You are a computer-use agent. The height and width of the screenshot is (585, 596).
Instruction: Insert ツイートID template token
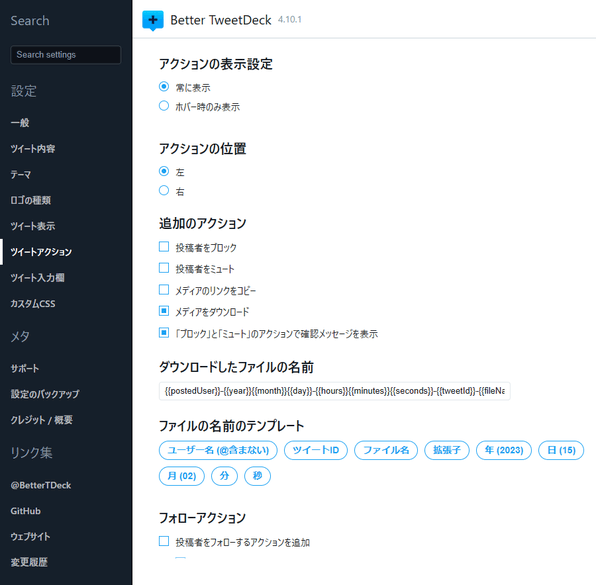pos(316,450)
